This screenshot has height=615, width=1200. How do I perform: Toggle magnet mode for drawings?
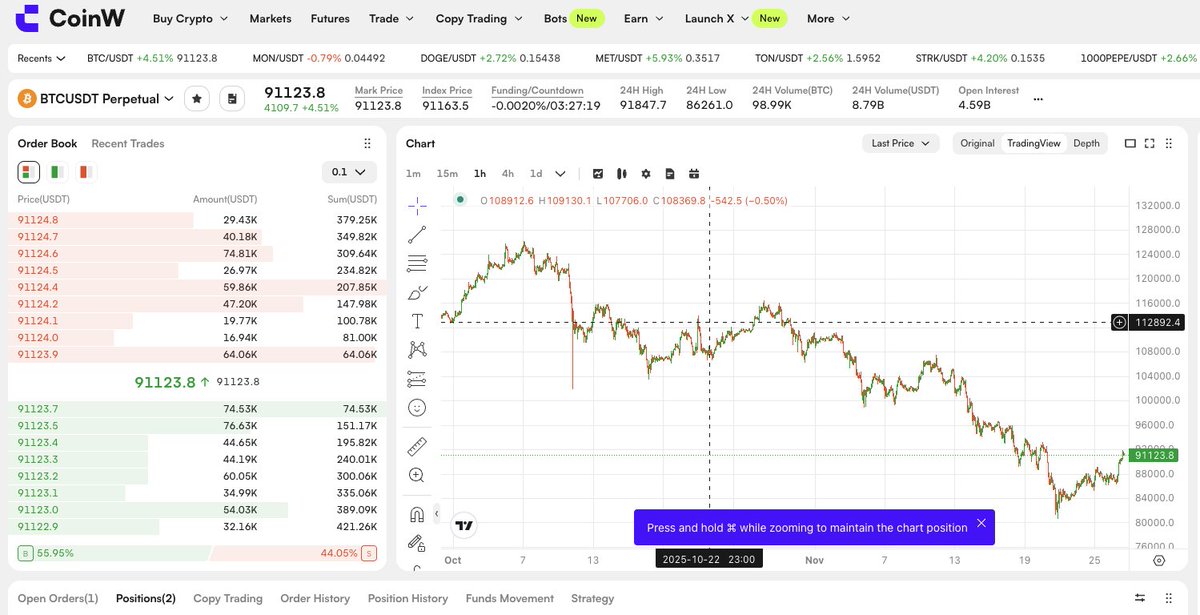pos(417,514)
